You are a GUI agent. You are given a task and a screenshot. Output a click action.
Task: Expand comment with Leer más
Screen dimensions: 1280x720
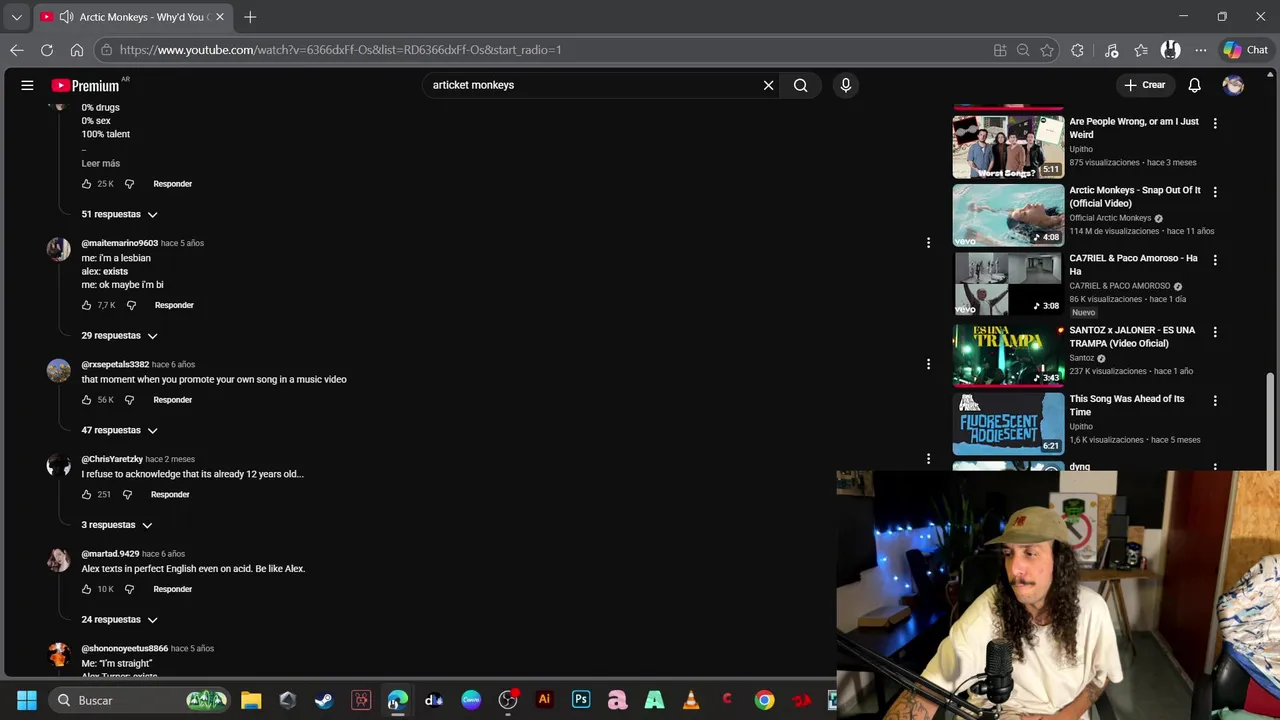tap(101, 163)
